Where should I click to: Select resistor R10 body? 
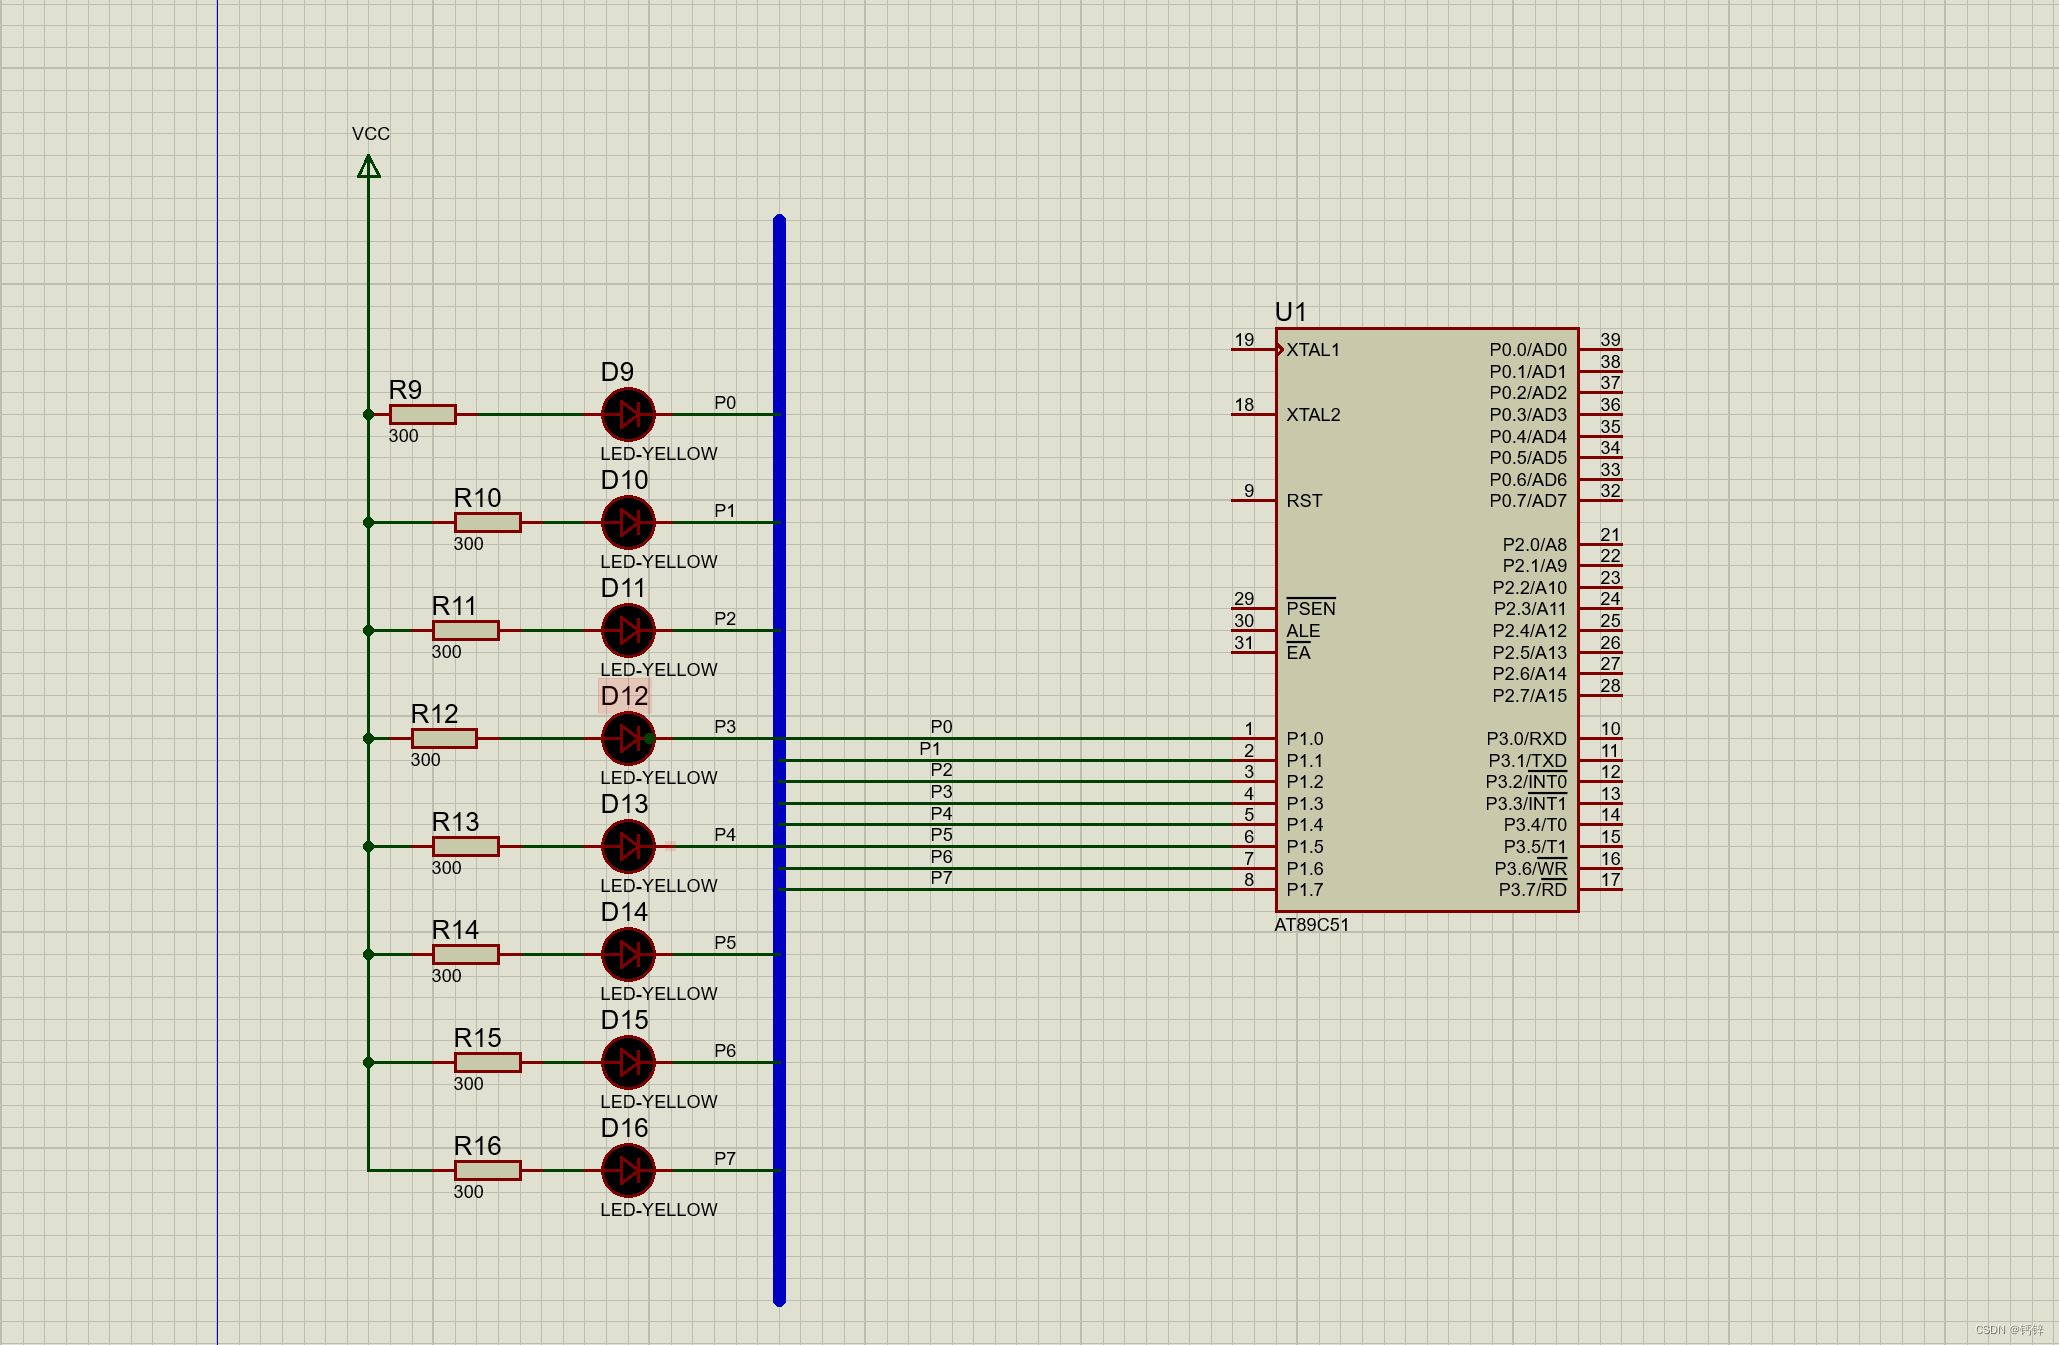488,522
